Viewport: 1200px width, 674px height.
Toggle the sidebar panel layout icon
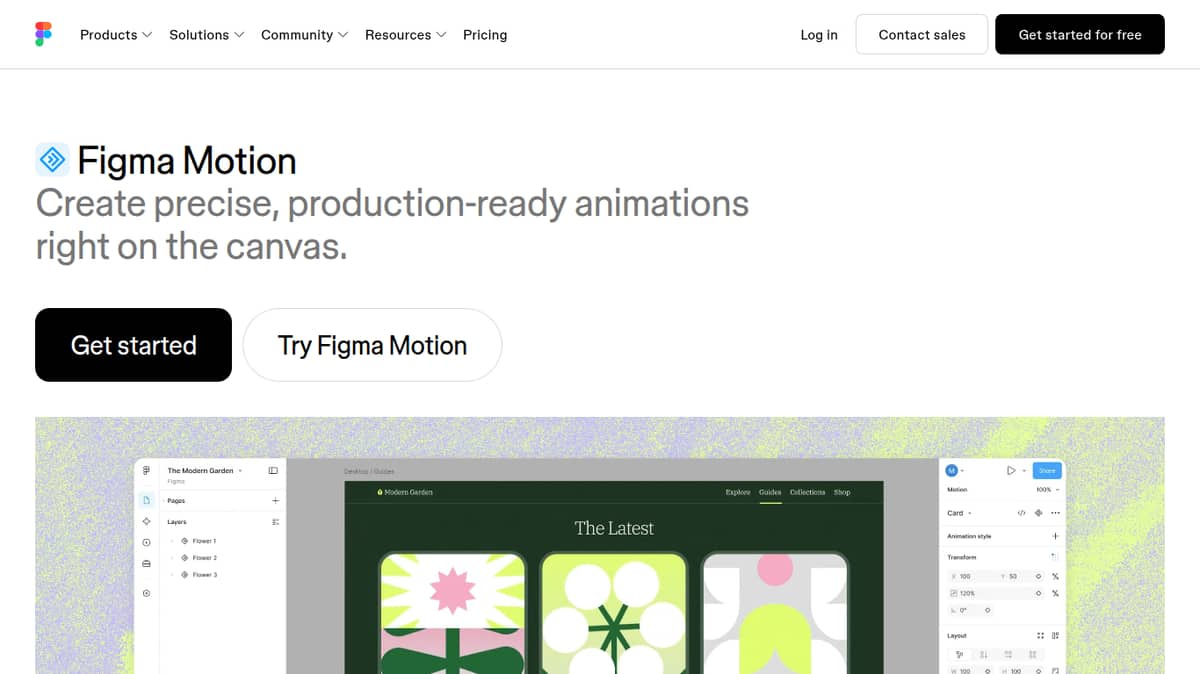[x=273, y=470]
